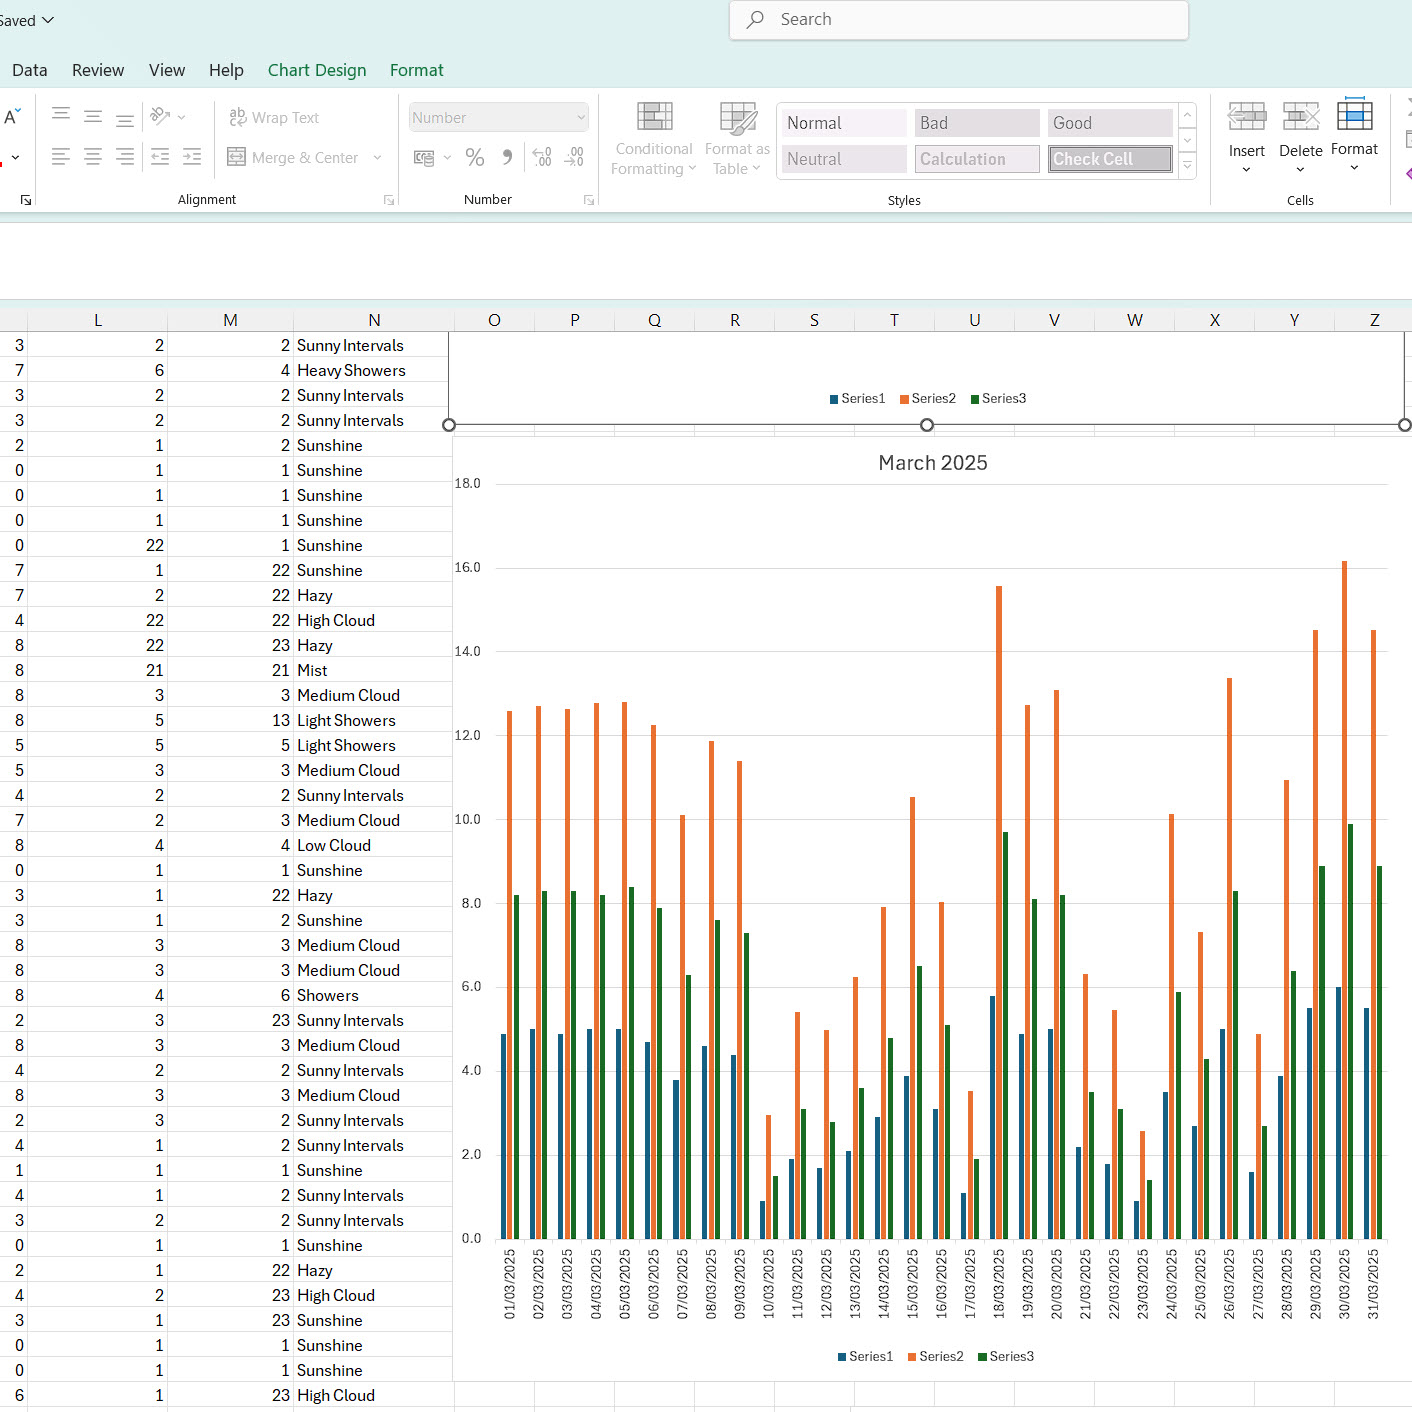Viewport: 1412px width, 1412px height.
Task: Expand the Merge & Center dropdown arrow
Action: click(x=378, y=158)
